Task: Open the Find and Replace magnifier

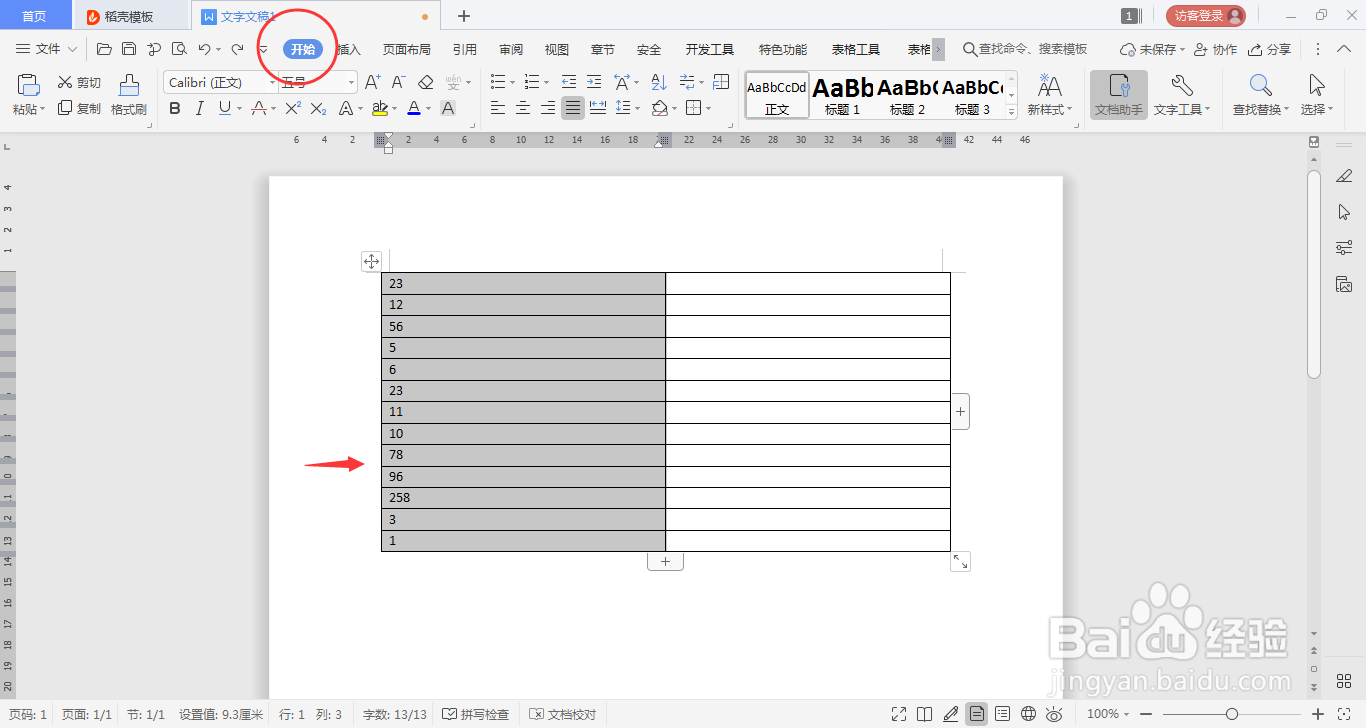Action: pyautogui.click(x=1261, y=85)
